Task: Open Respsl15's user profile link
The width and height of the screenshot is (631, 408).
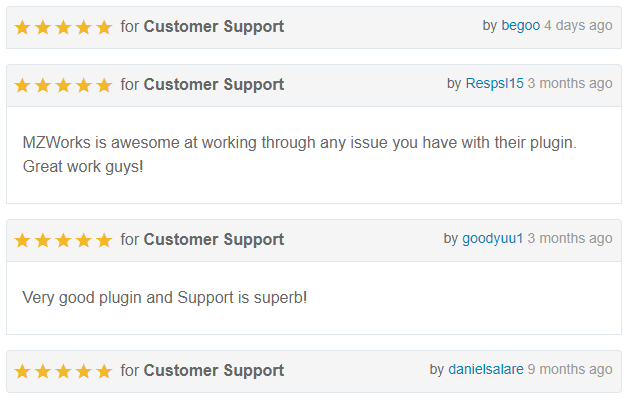Action: [x=494, y=83]
